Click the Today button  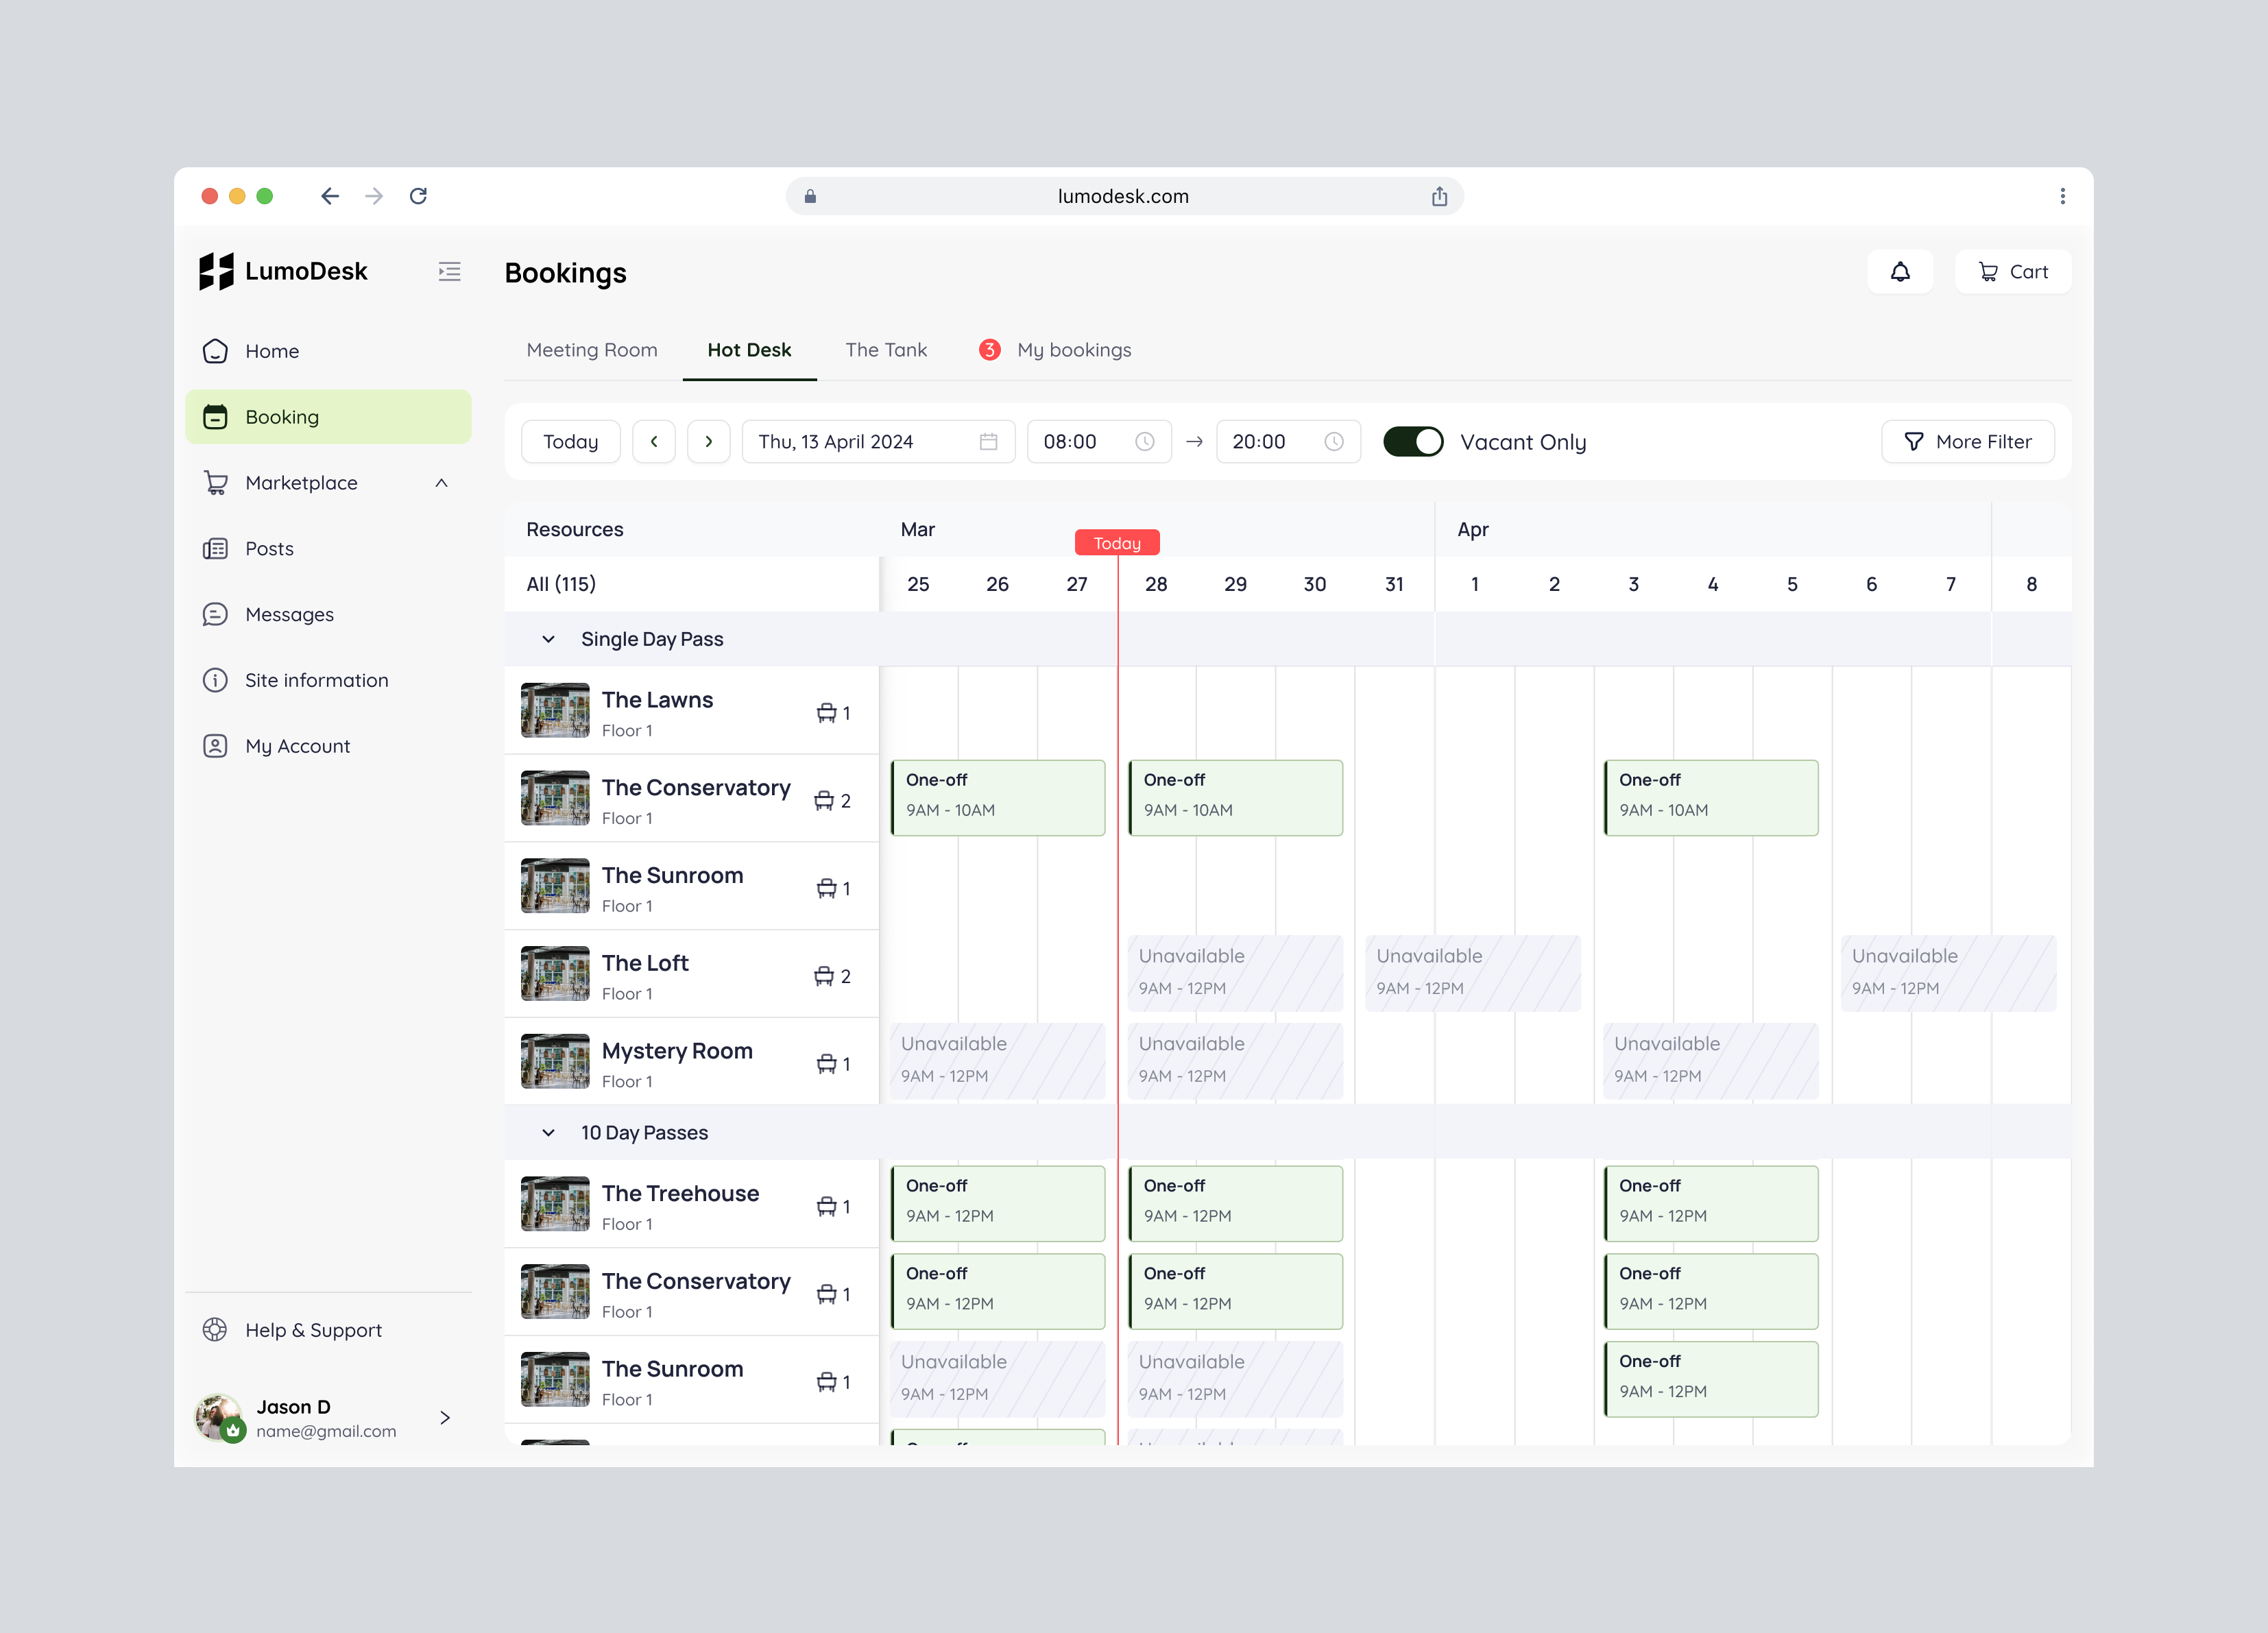[570, 441]
